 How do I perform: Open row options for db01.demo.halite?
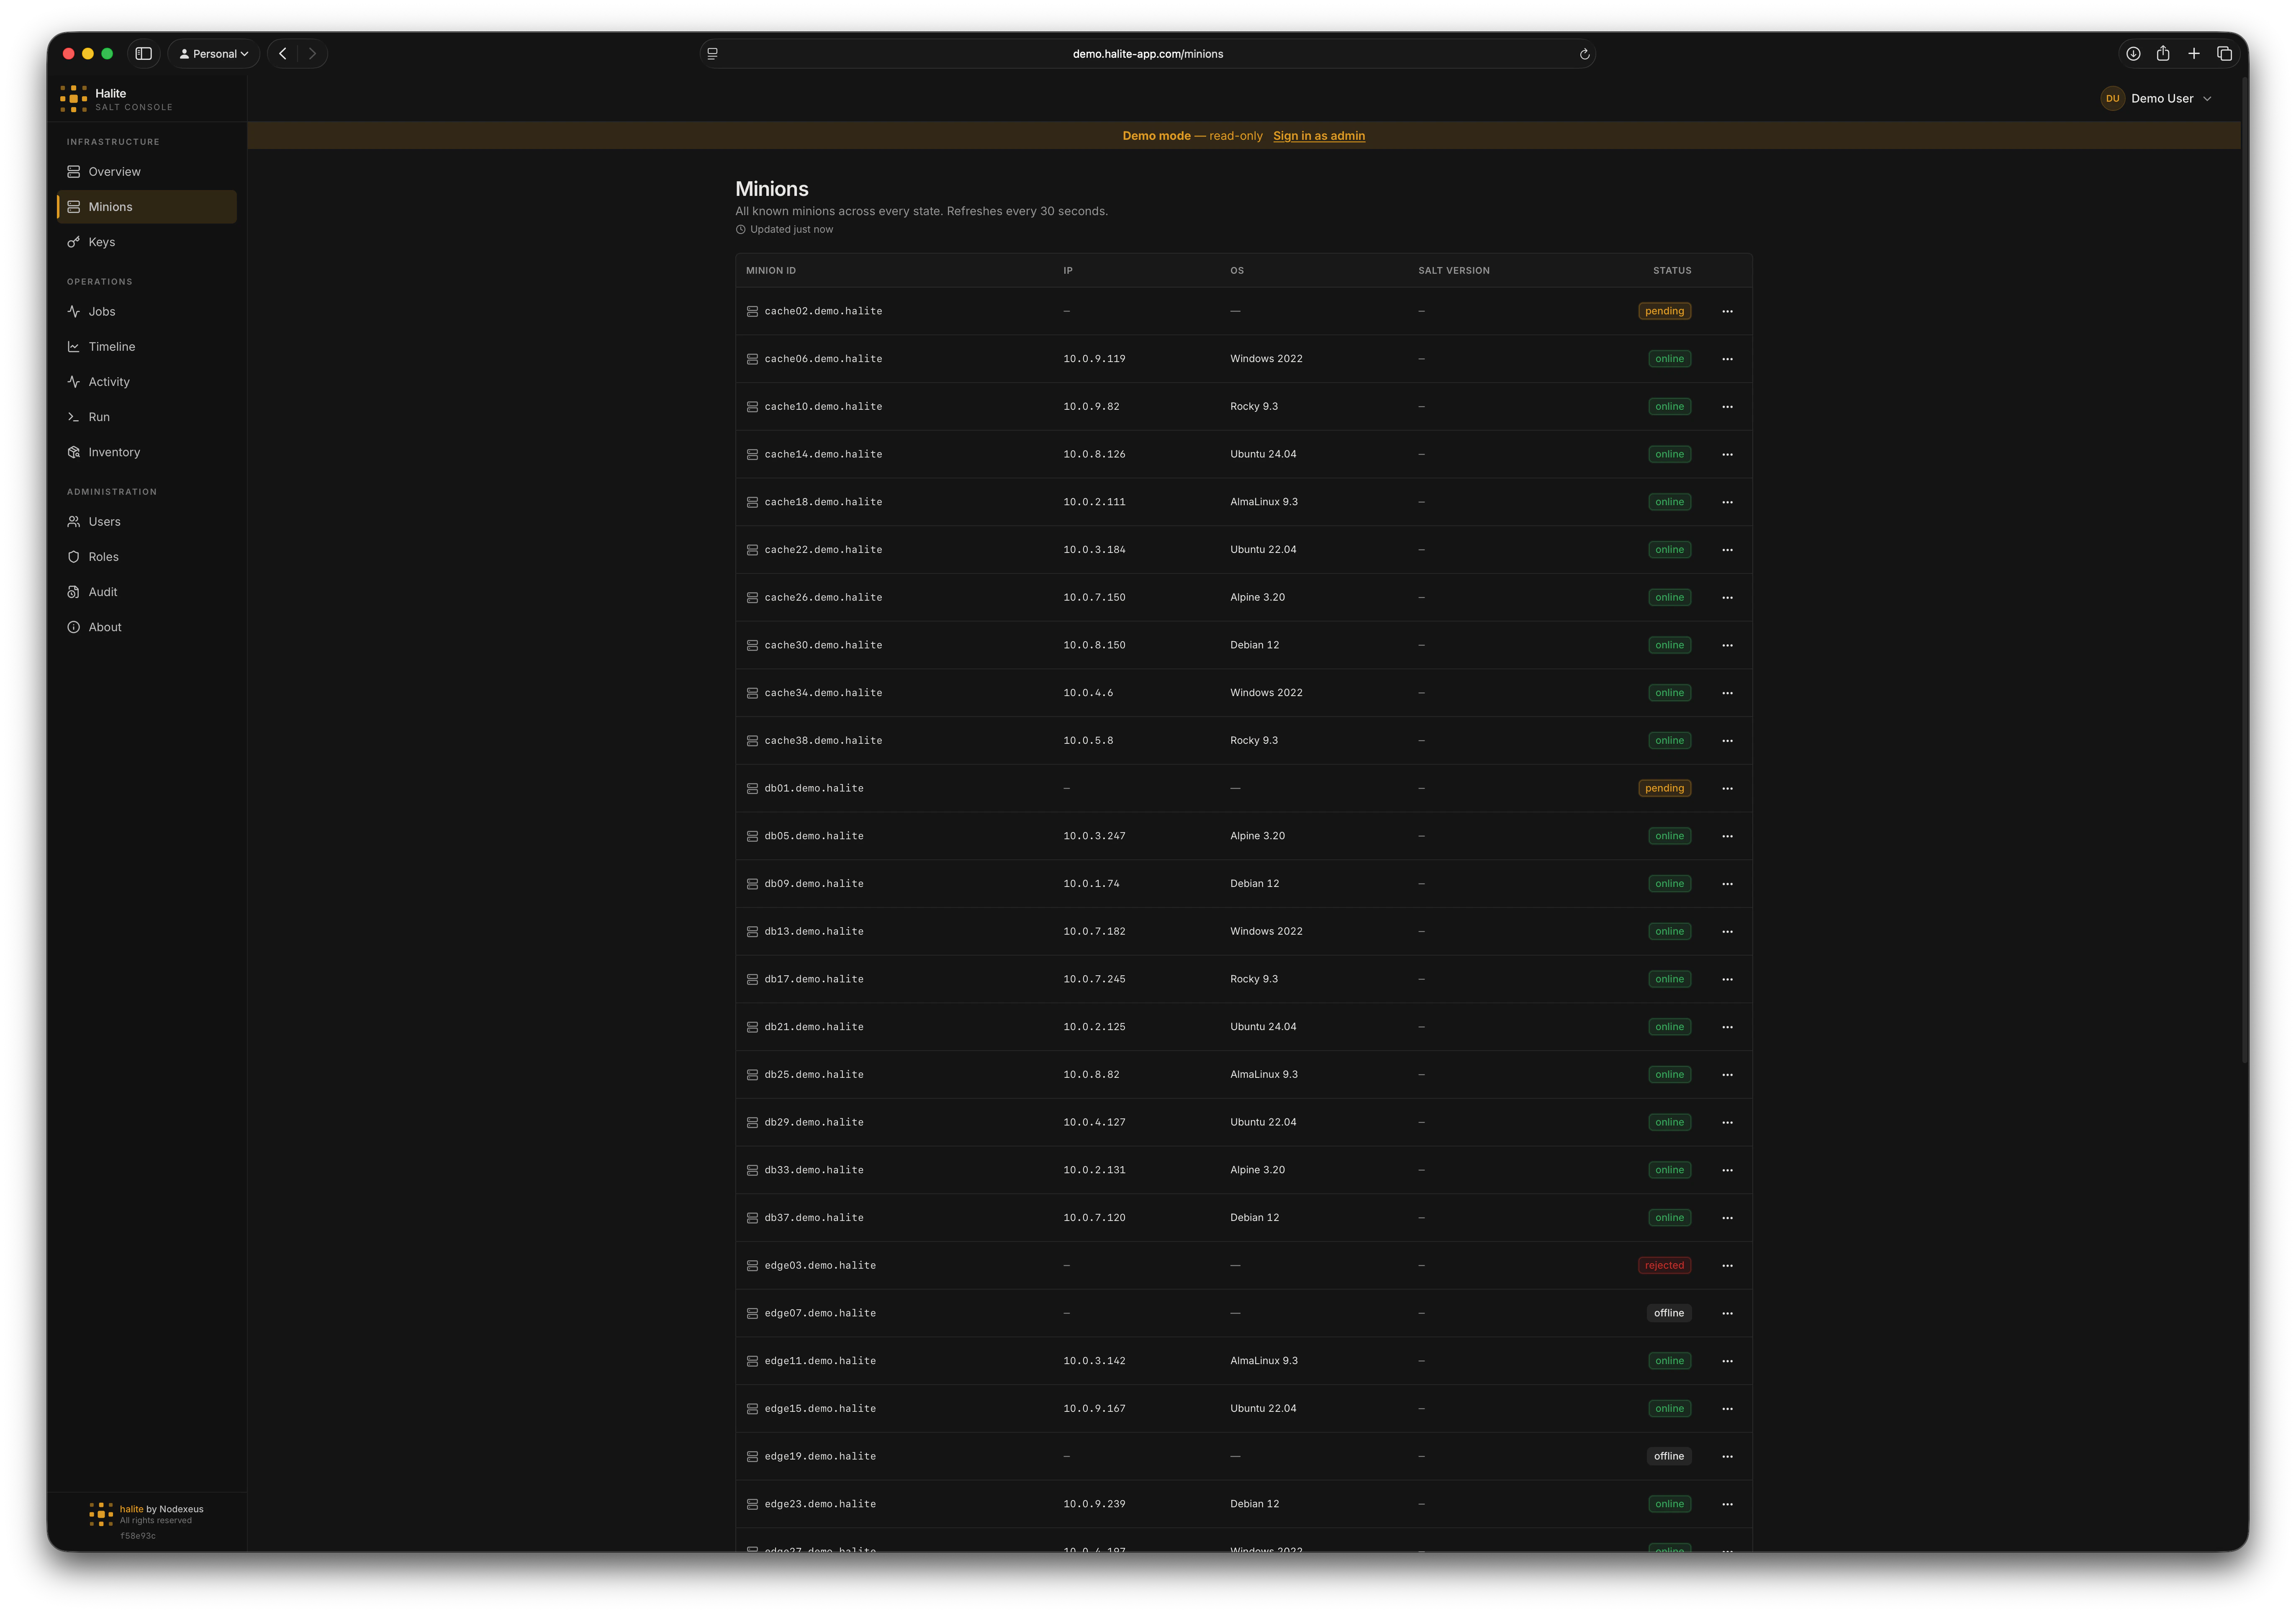pos(1727,788)
